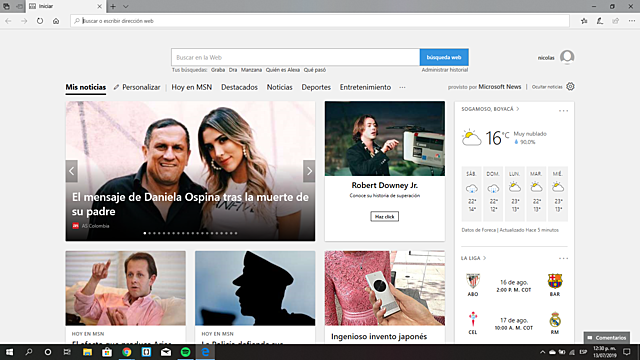Open the Microsoft News link
The width and height of the screenshot is (640, 360).
pyautogui.click(x=500, y=87)
